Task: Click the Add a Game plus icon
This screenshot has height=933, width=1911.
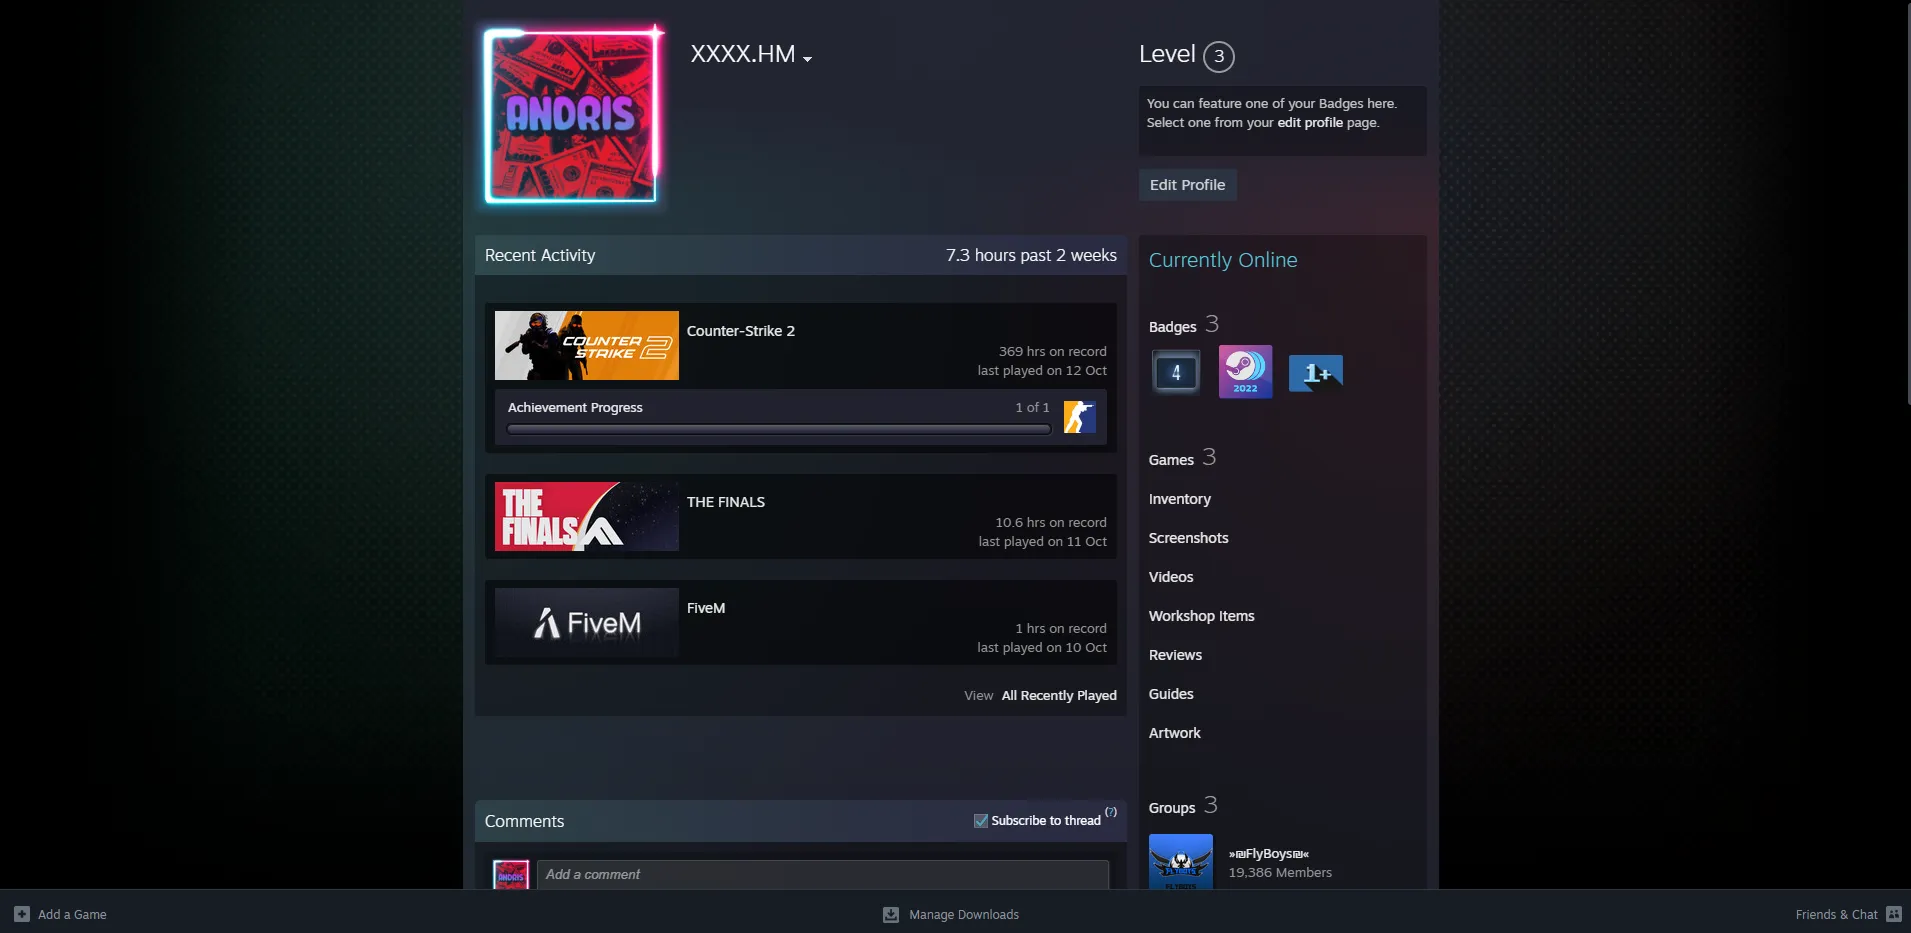Action: [22, 914]
